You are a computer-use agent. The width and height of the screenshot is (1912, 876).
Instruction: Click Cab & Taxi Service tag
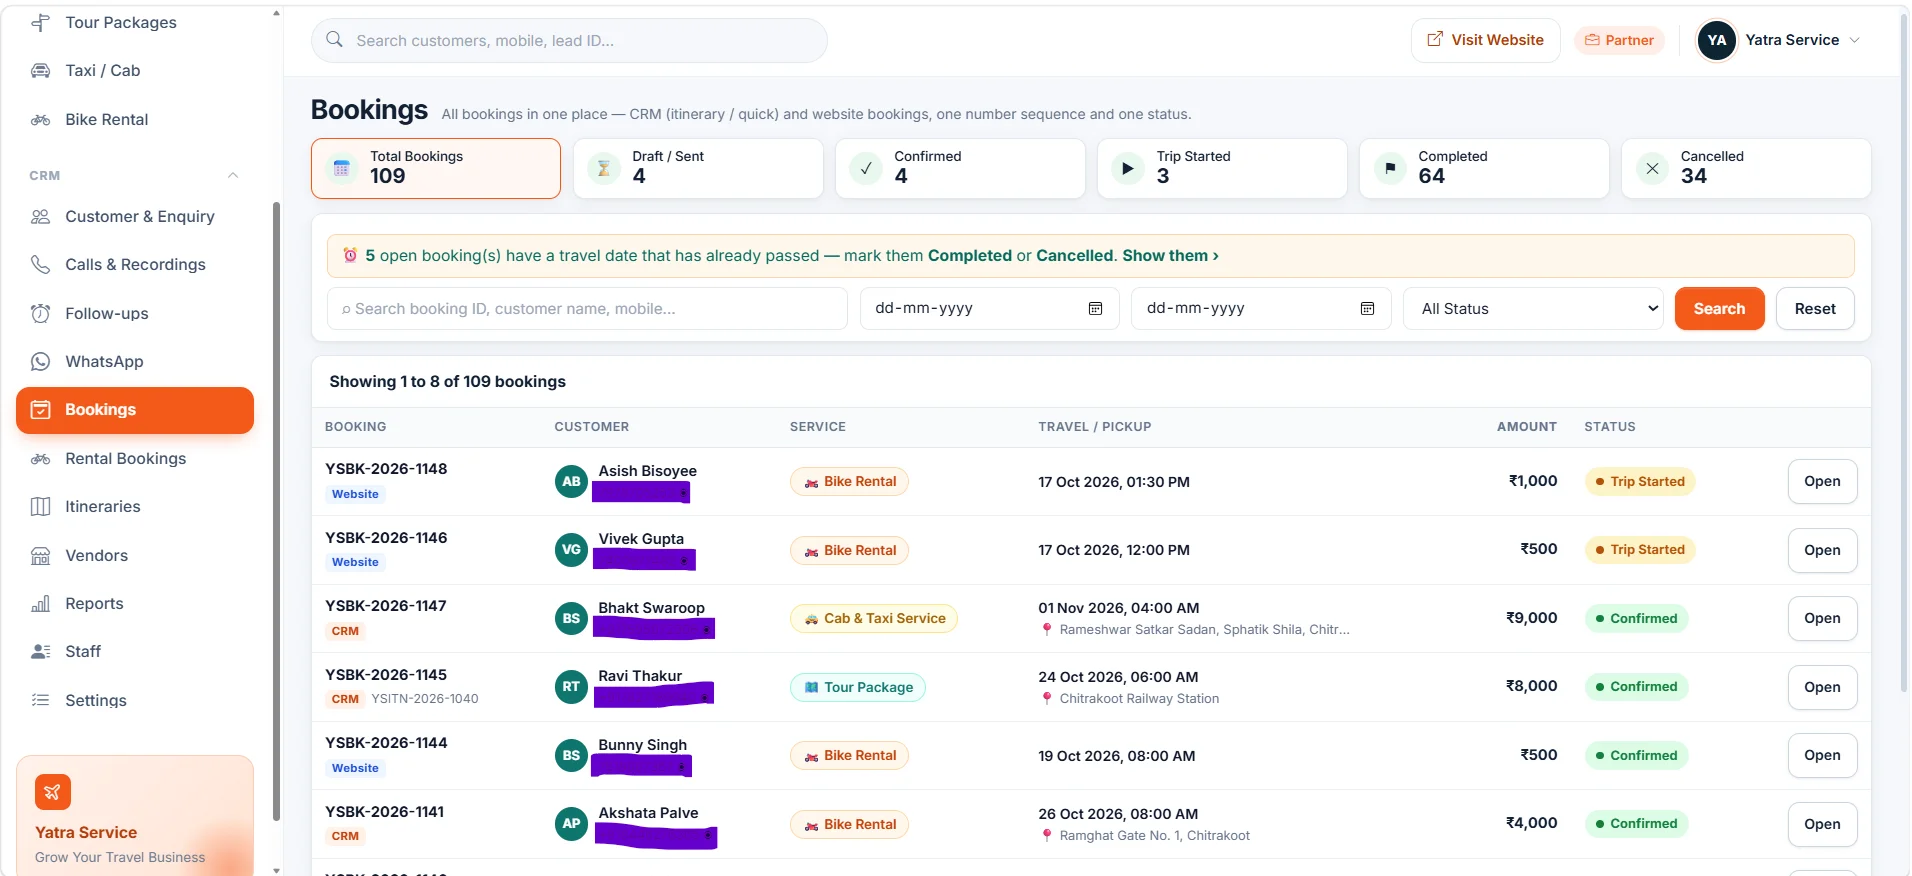click(x=874, y=618)
